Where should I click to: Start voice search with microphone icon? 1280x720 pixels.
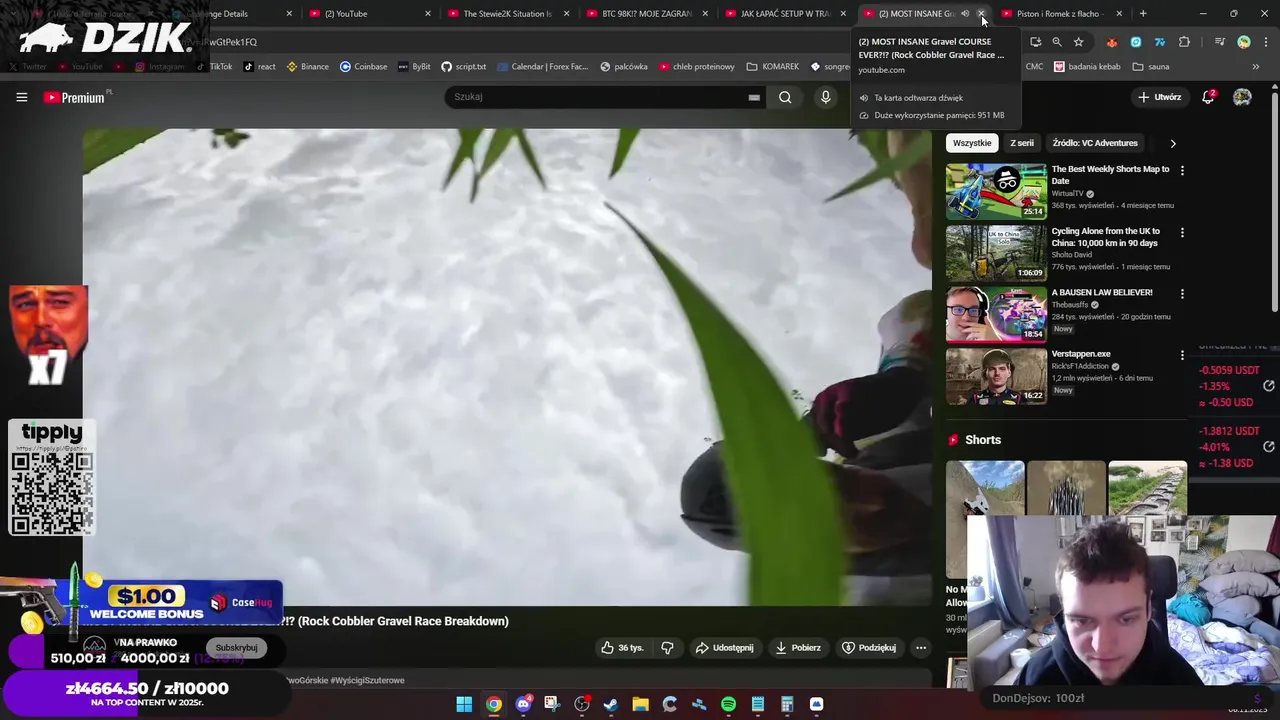click(x=825, y=97)
